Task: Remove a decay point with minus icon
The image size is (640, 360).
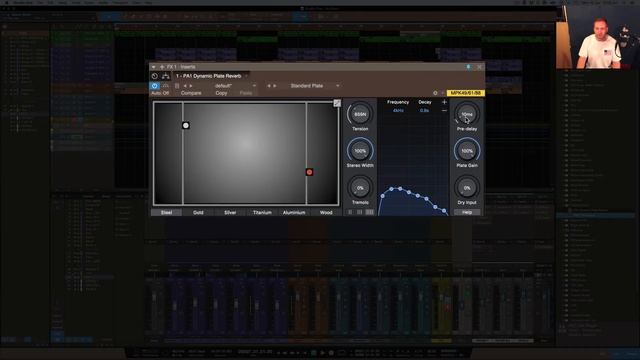Action: click(x=444, y=111)
